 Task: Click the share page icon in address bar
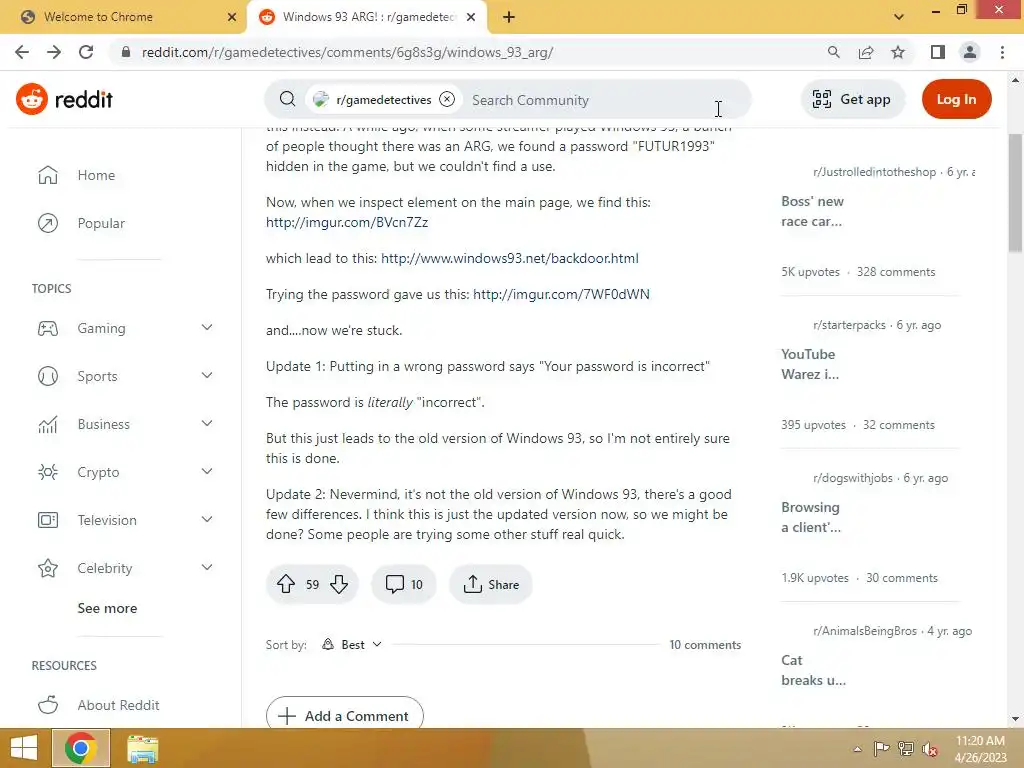tap(866, 52)
